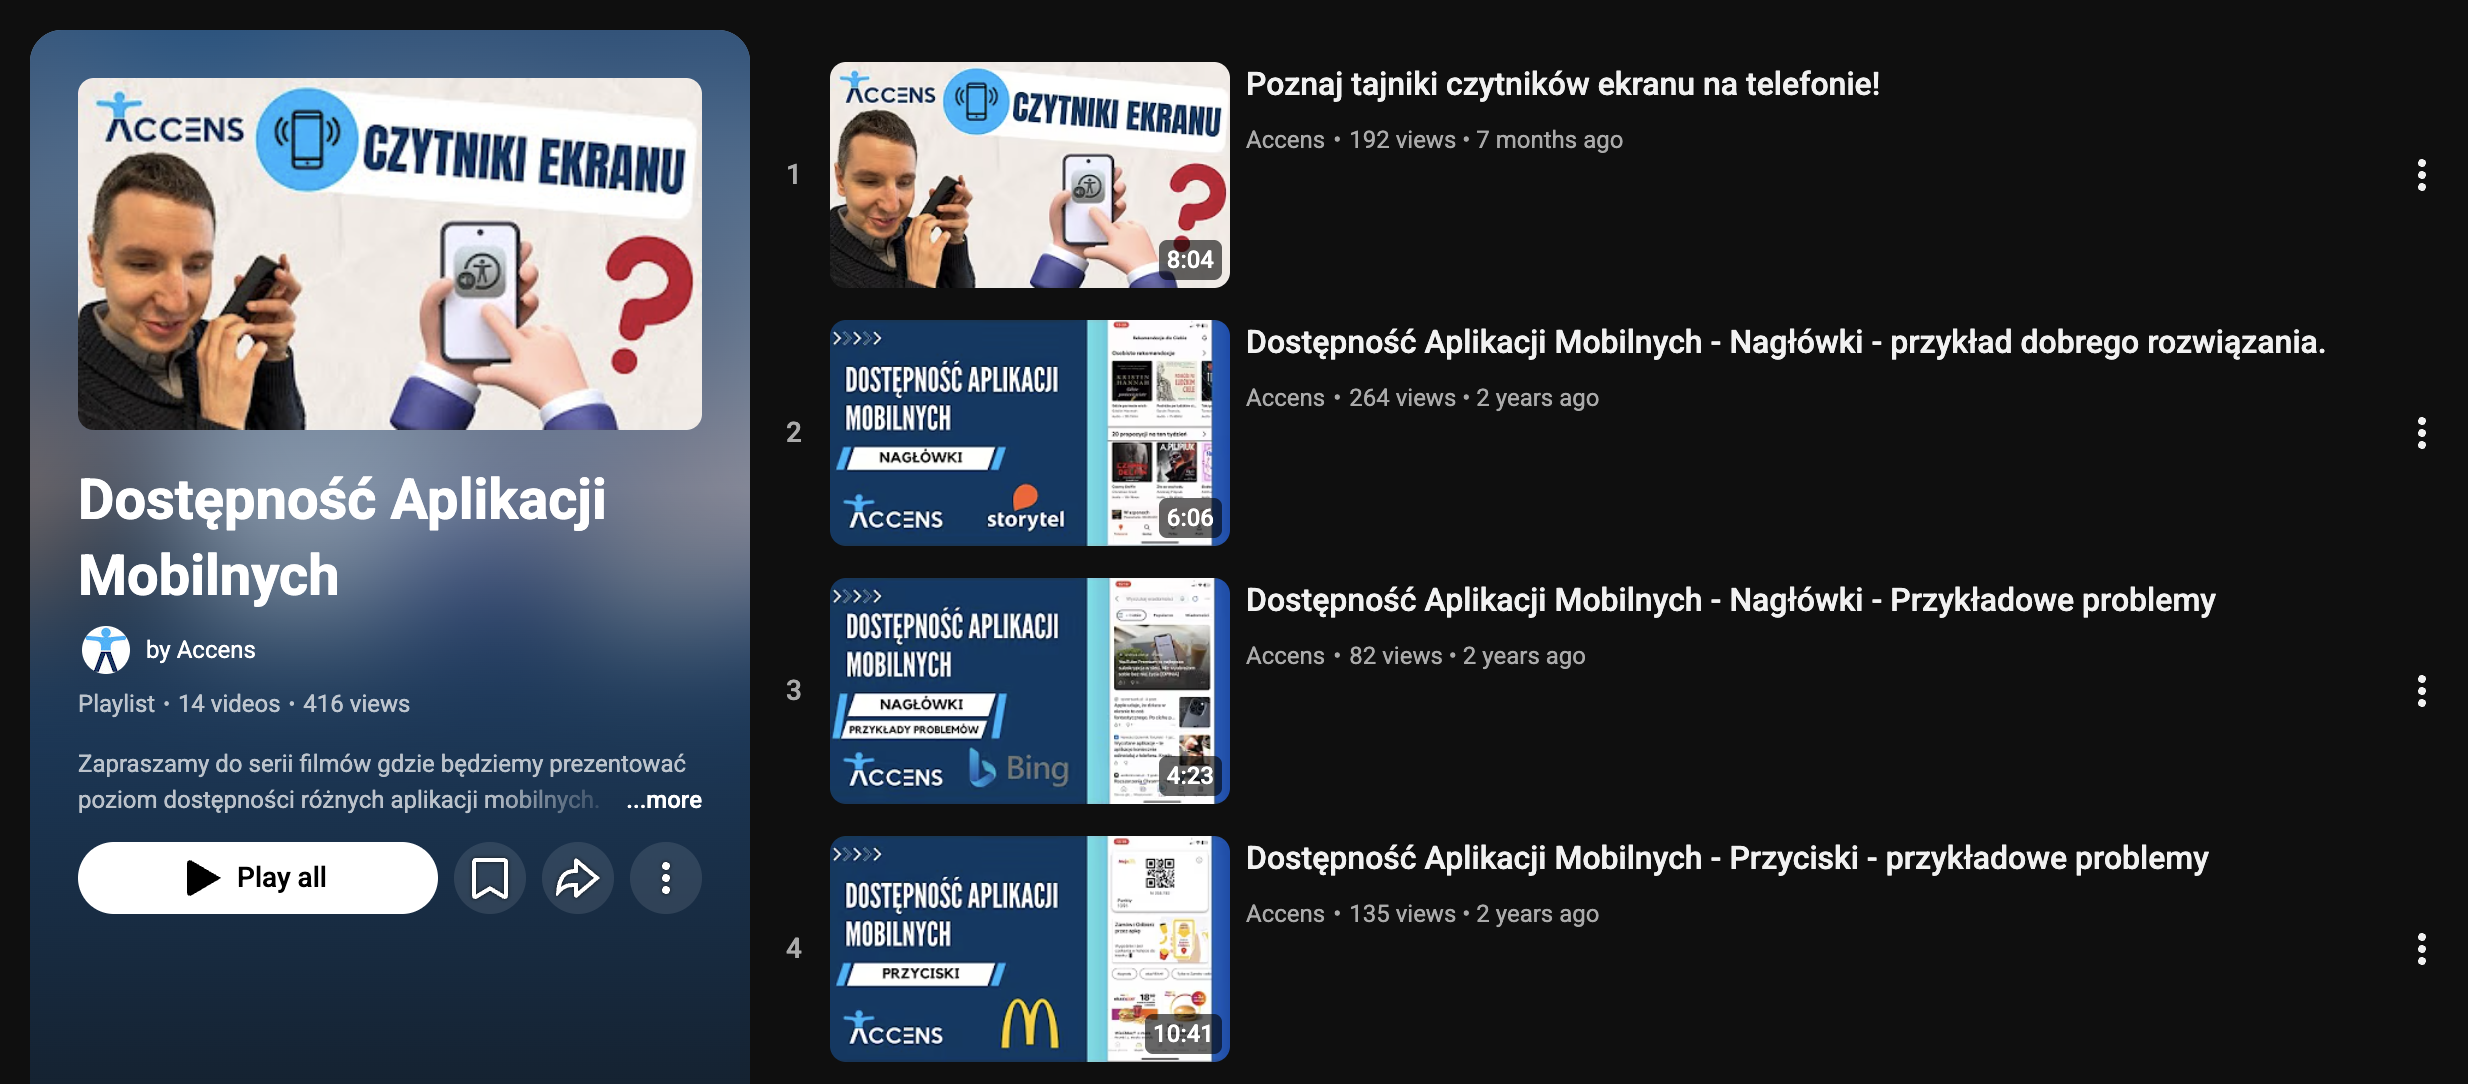Select thumbnail of the Bing Nagłówki video
This screenshot has height=1084, width=2468.
(1028, 690)
